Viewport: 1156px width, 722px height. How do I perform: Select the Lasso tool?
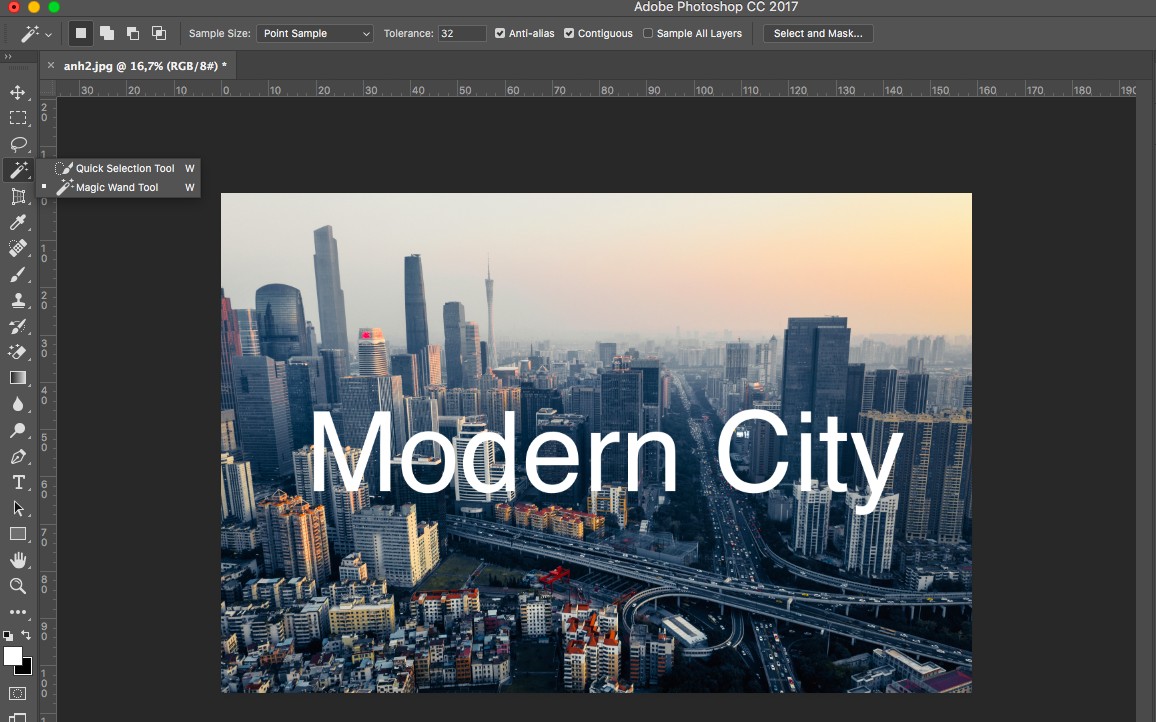click(x=18, y=144)
